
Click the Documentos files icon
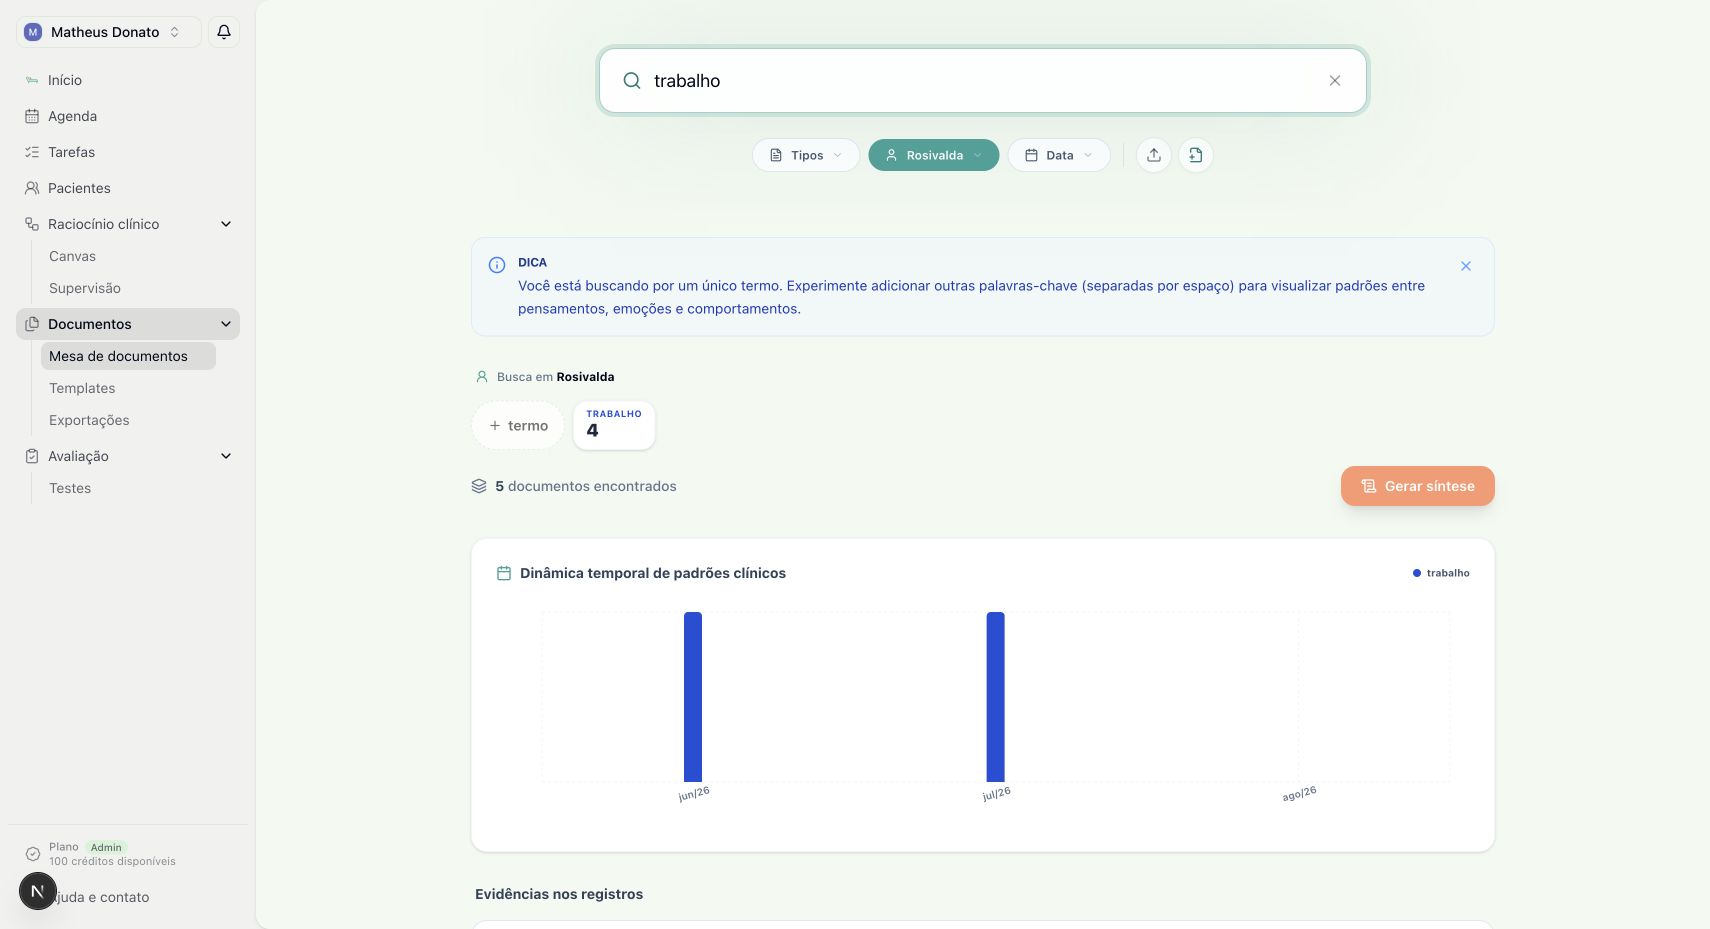click(32, 324)
